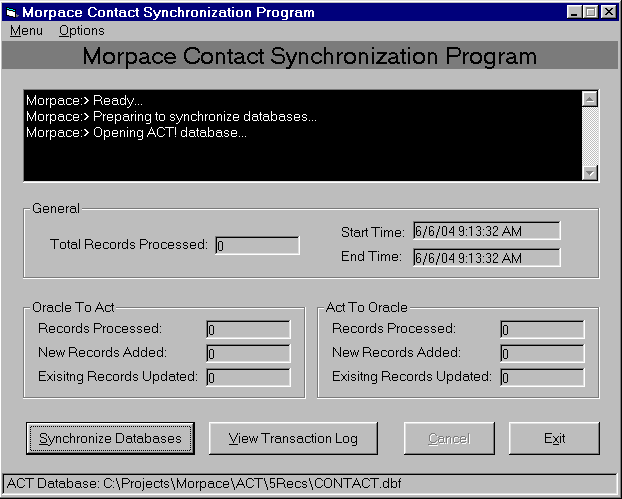
Task: Click Oracle To Act Exisitng Records Updated field
Action: click(248, 377)
